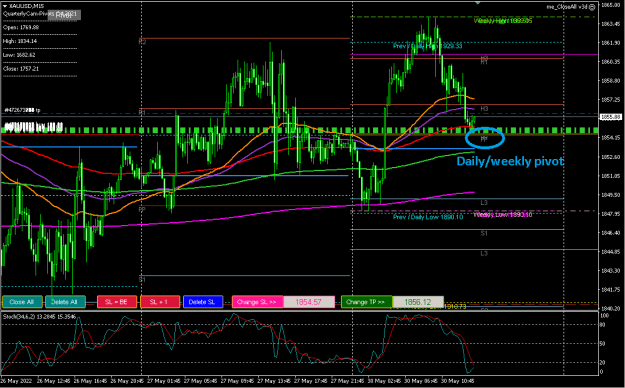Open the XAUUSD,M15 chart dropdown triangle
The width and height of the screenshot is (625, 388).
[5, 6]
